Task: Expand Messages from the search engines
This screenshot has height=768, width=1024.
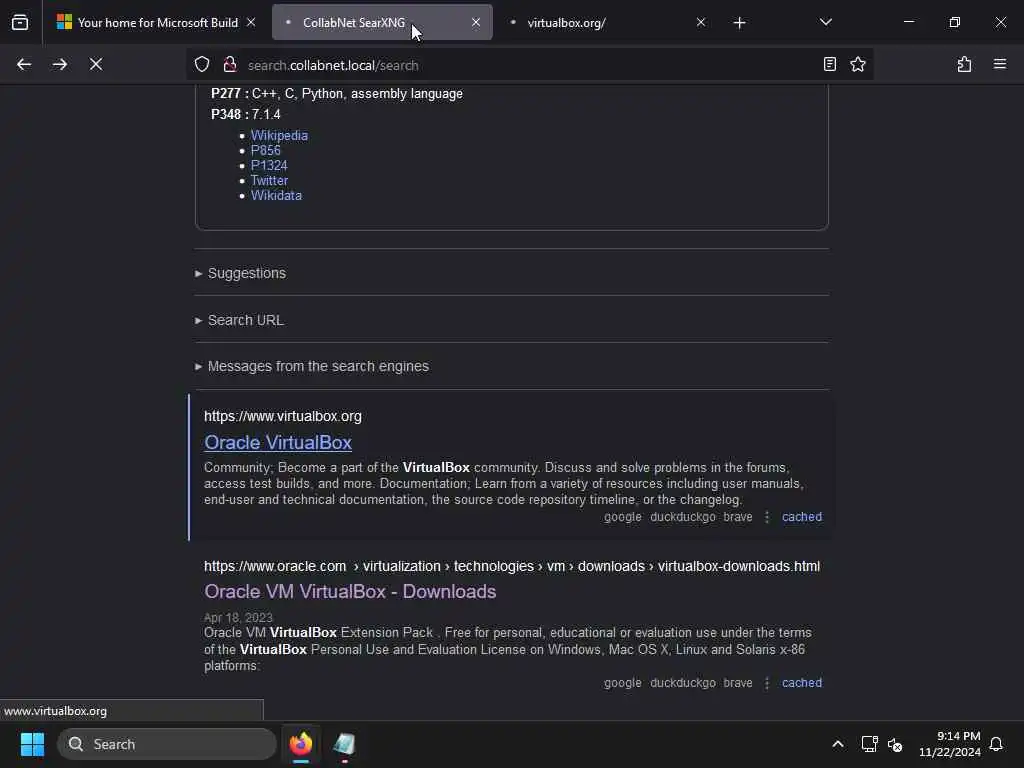Action: pyautogui.click(x=312, y=366)
